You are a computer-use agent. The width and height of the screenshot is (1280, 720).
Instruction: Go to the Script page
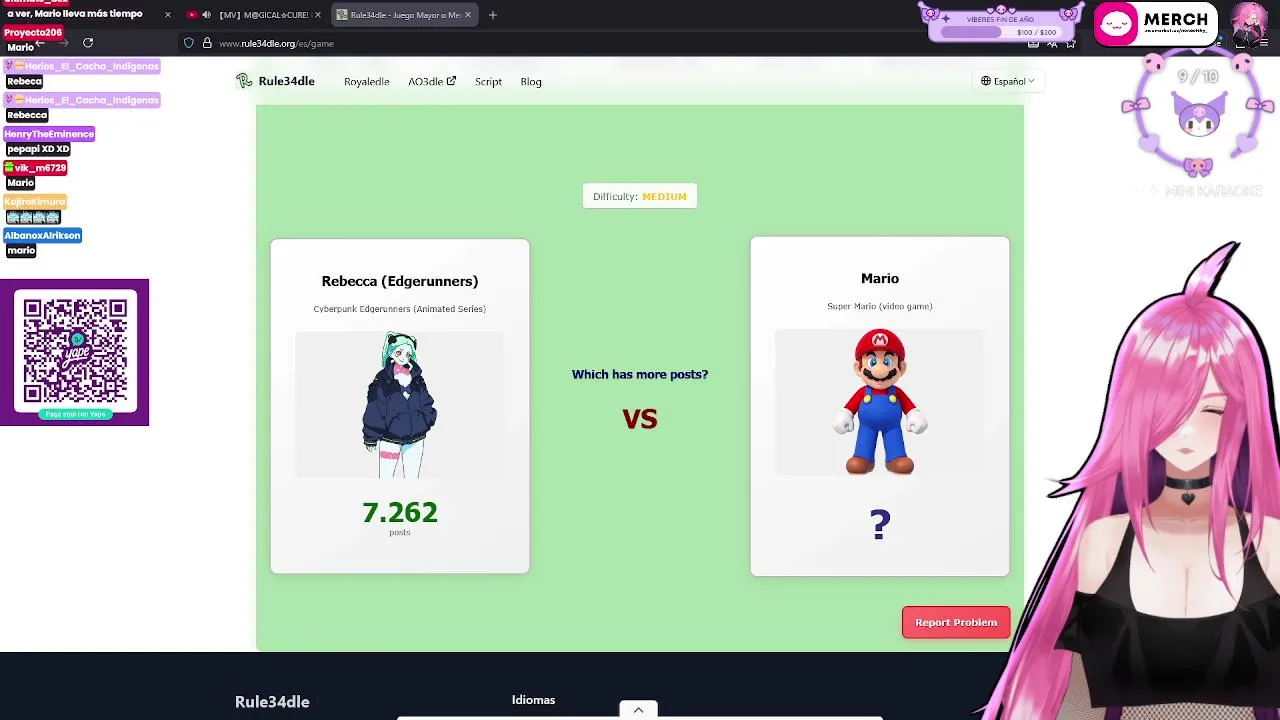click(488, 82)
